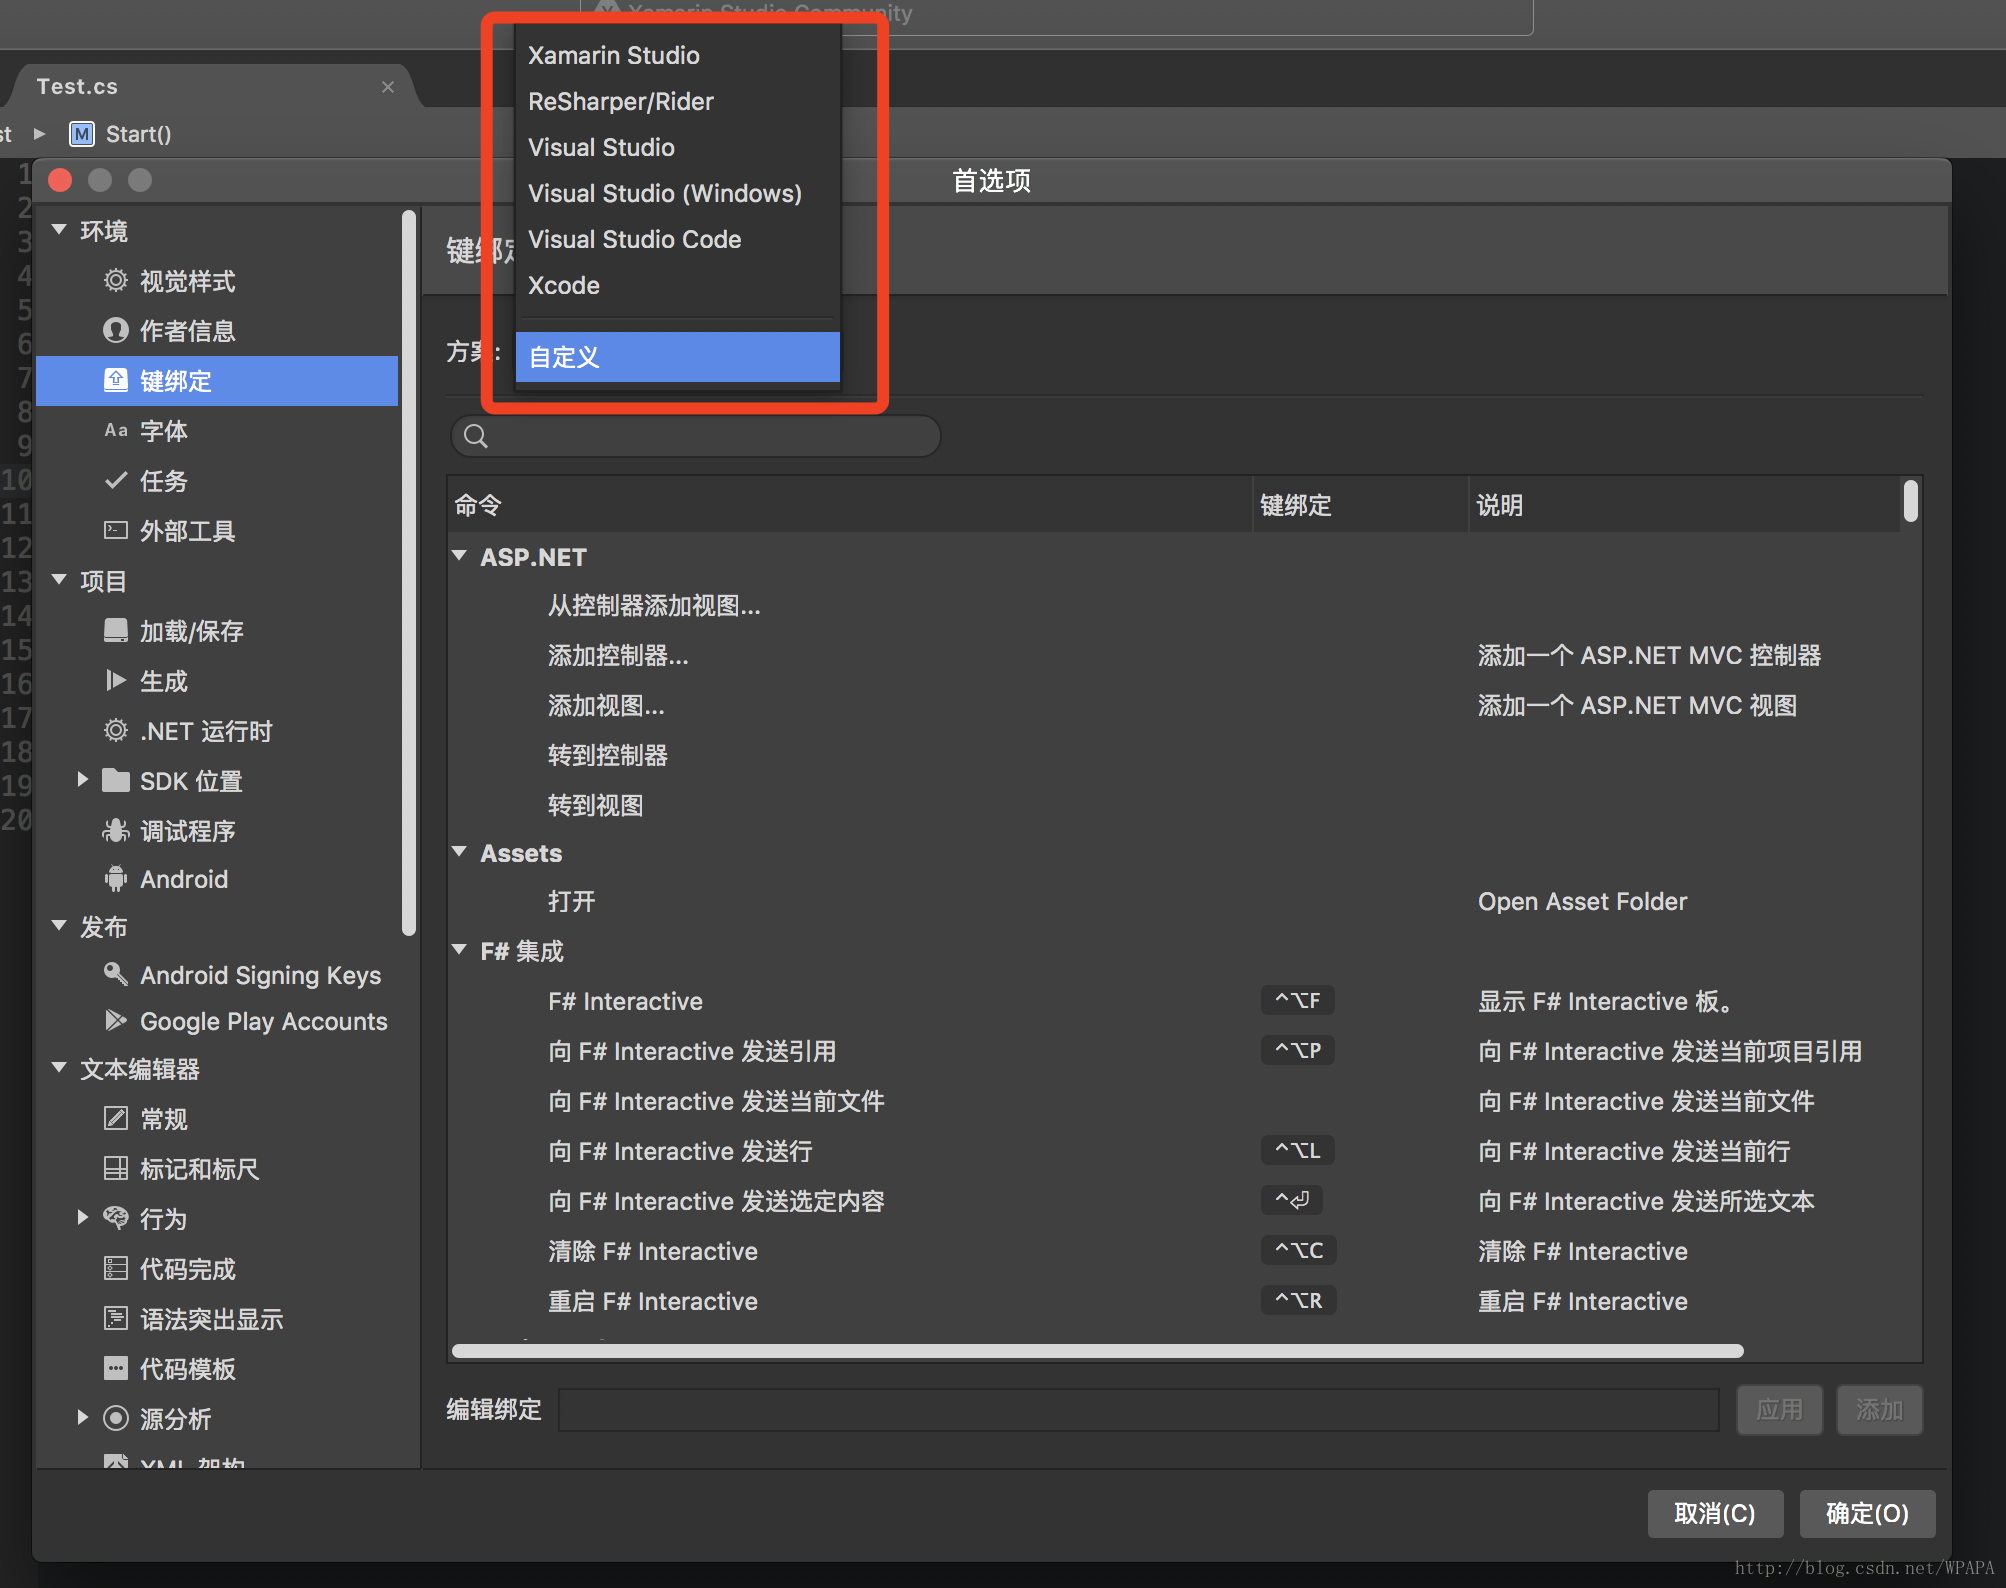This screenshot has width=2006, height=1588.
Task: Click 添加 button to add binding
Action: pos(1876,1410)
